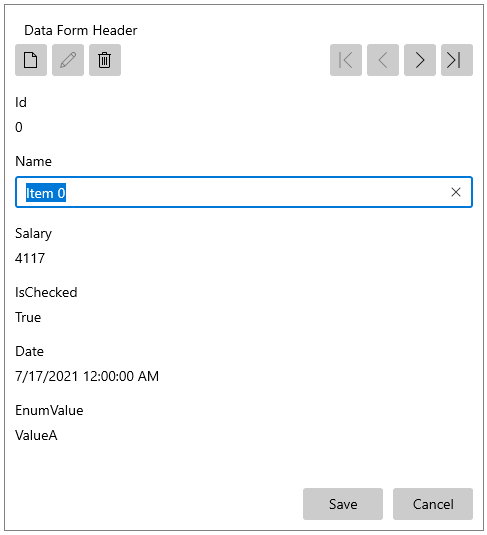Click the IsChecked value True

coord(28,317)
